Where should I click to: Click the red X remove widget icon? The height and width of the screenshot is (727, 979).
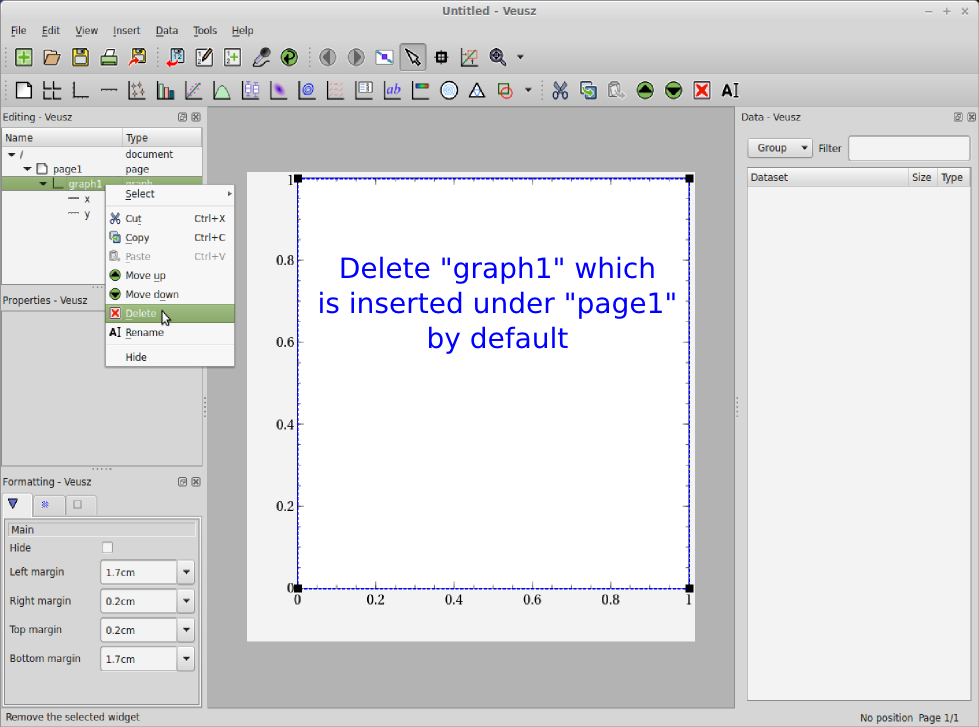click(x=702, y=91)
